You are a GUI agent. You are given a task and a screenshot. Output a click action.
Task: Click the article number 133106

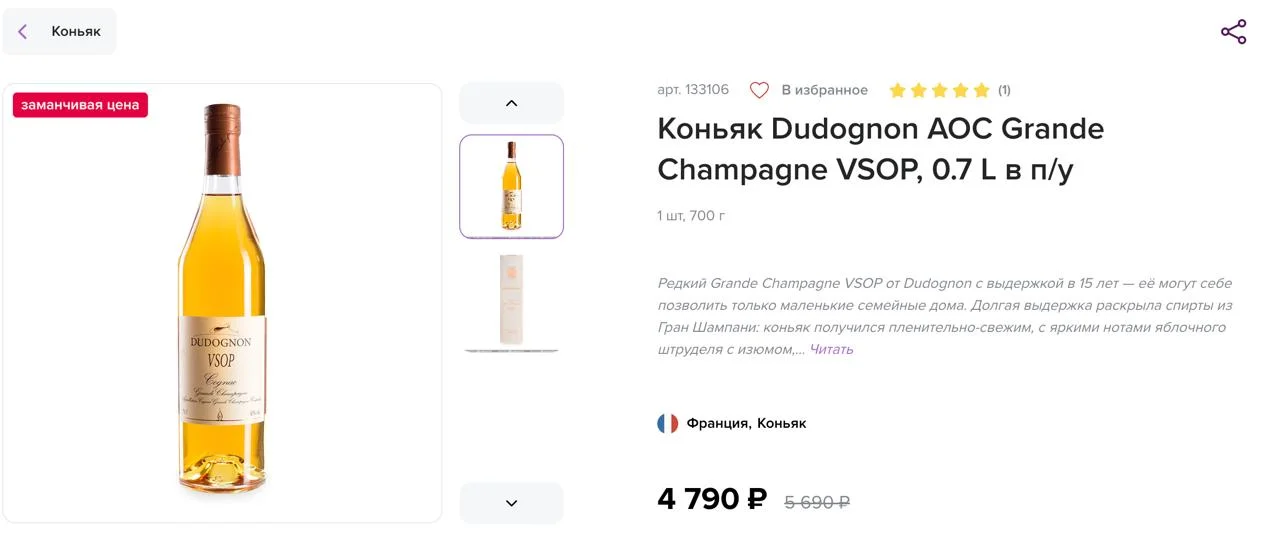(x=693, y=90)
